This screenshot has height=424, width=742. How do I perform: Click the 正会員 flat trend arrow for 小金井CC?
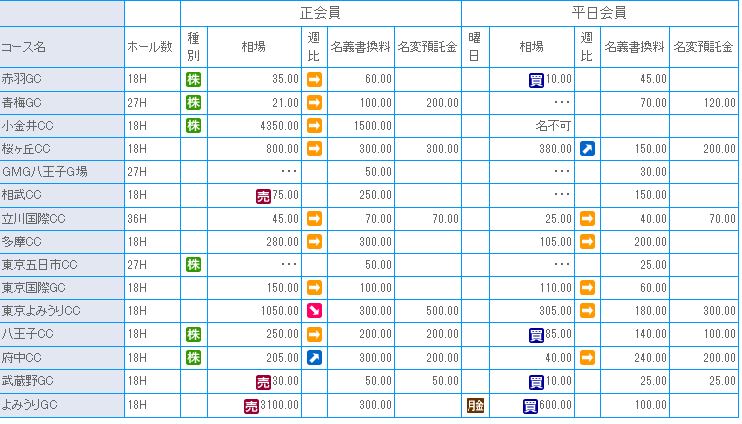click(314, 126)
